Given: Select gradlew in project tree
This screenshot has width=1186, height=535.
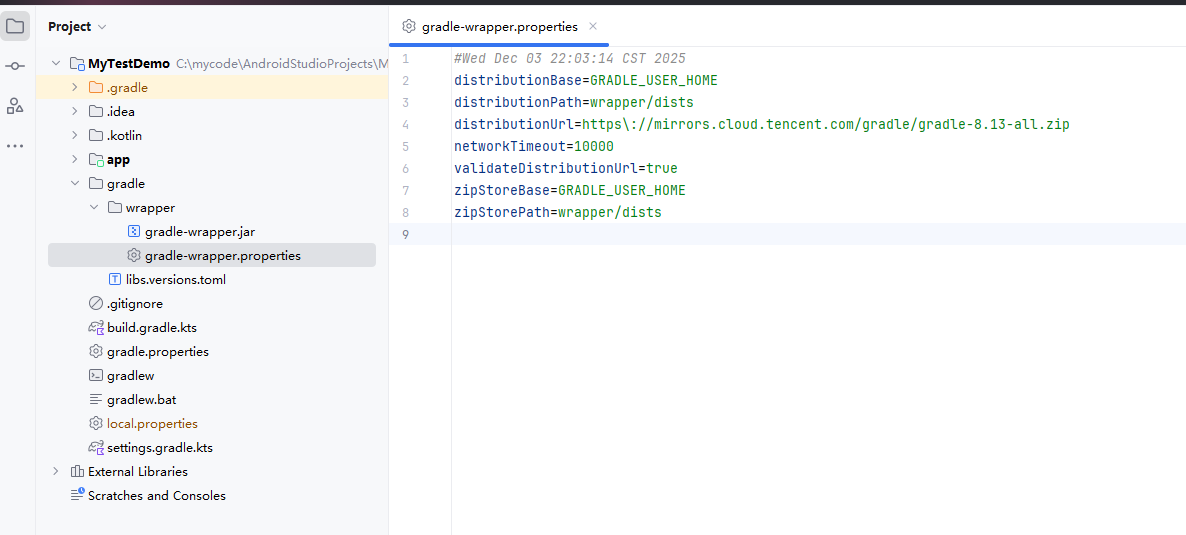Looking at the screenshot, I should [131, 375].
